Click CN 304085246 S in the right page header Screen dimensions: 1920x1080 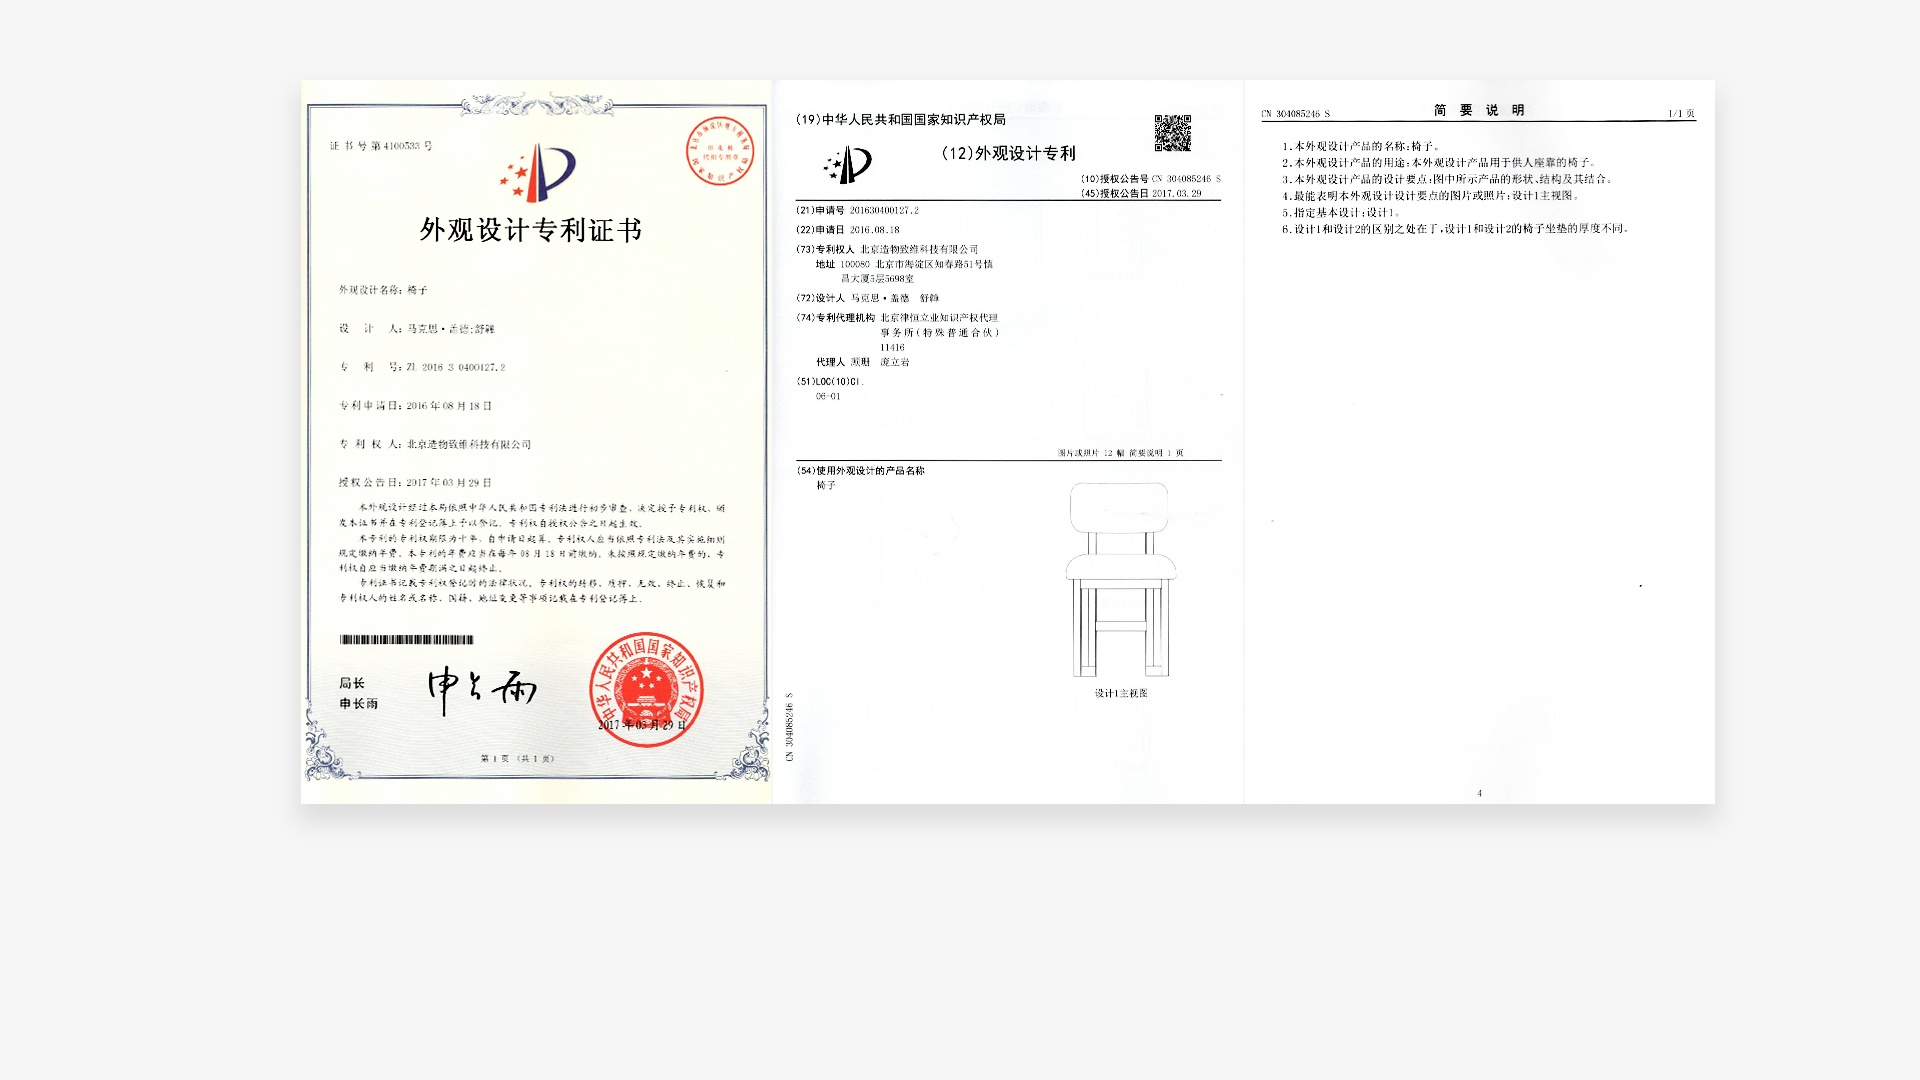pyautogui.click(x=1296, y=114)
